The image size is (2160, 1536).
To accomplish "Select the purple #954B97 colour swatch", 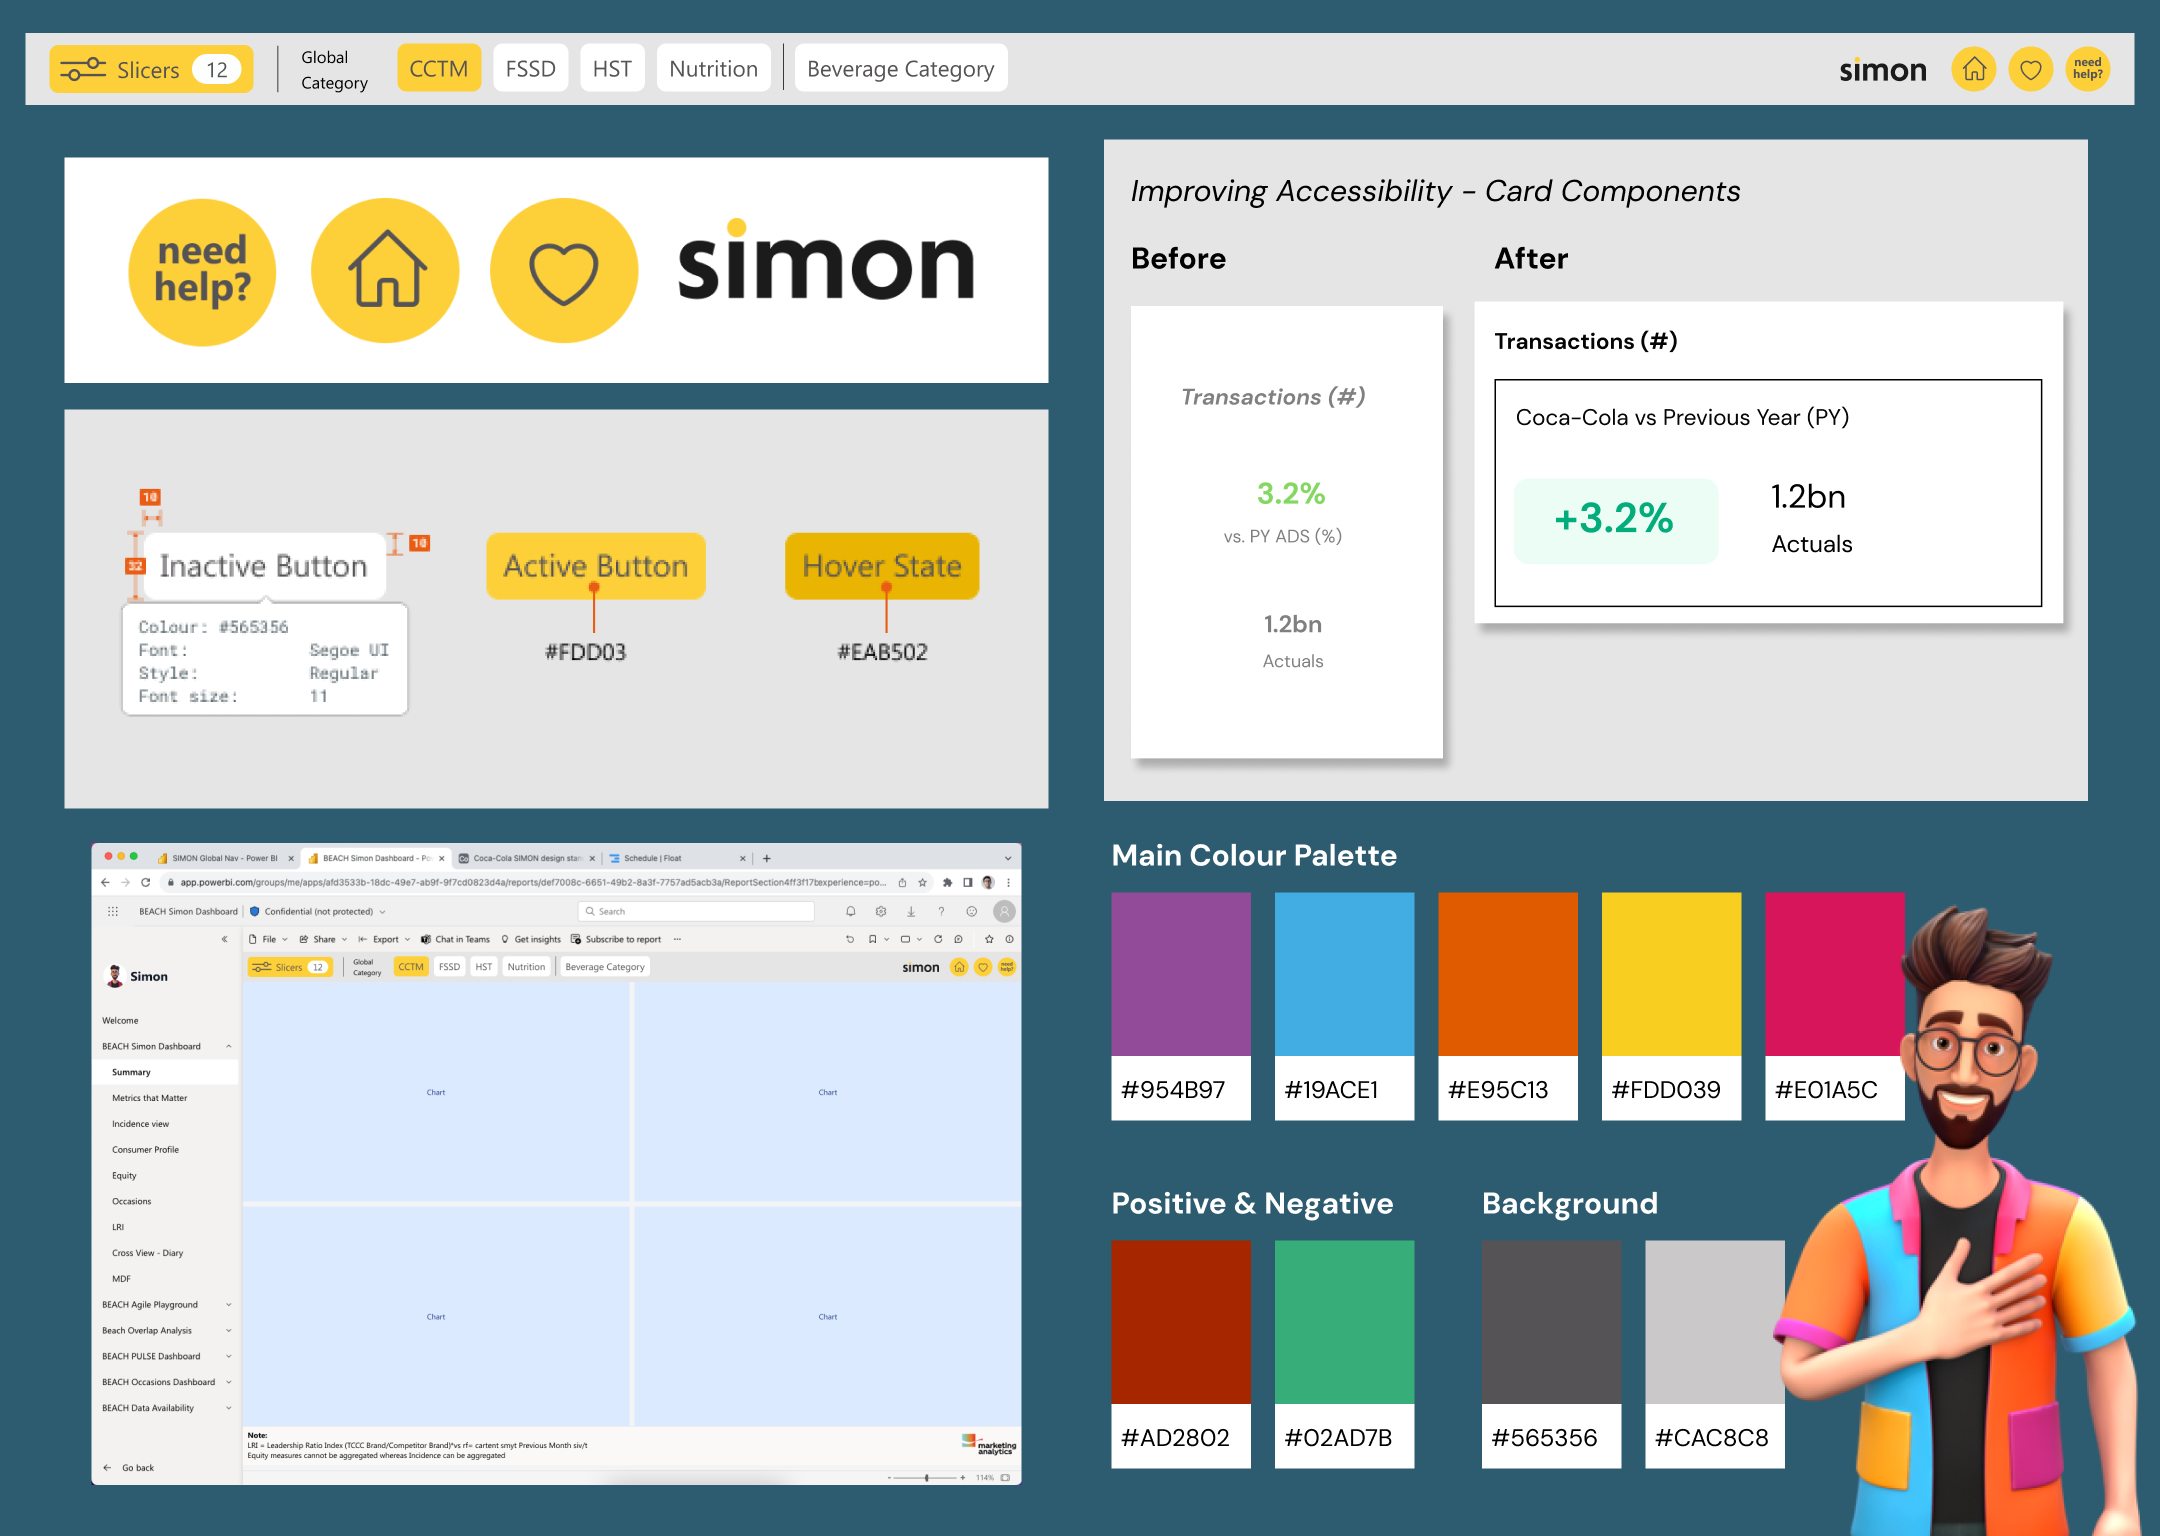I will 1181,973.
